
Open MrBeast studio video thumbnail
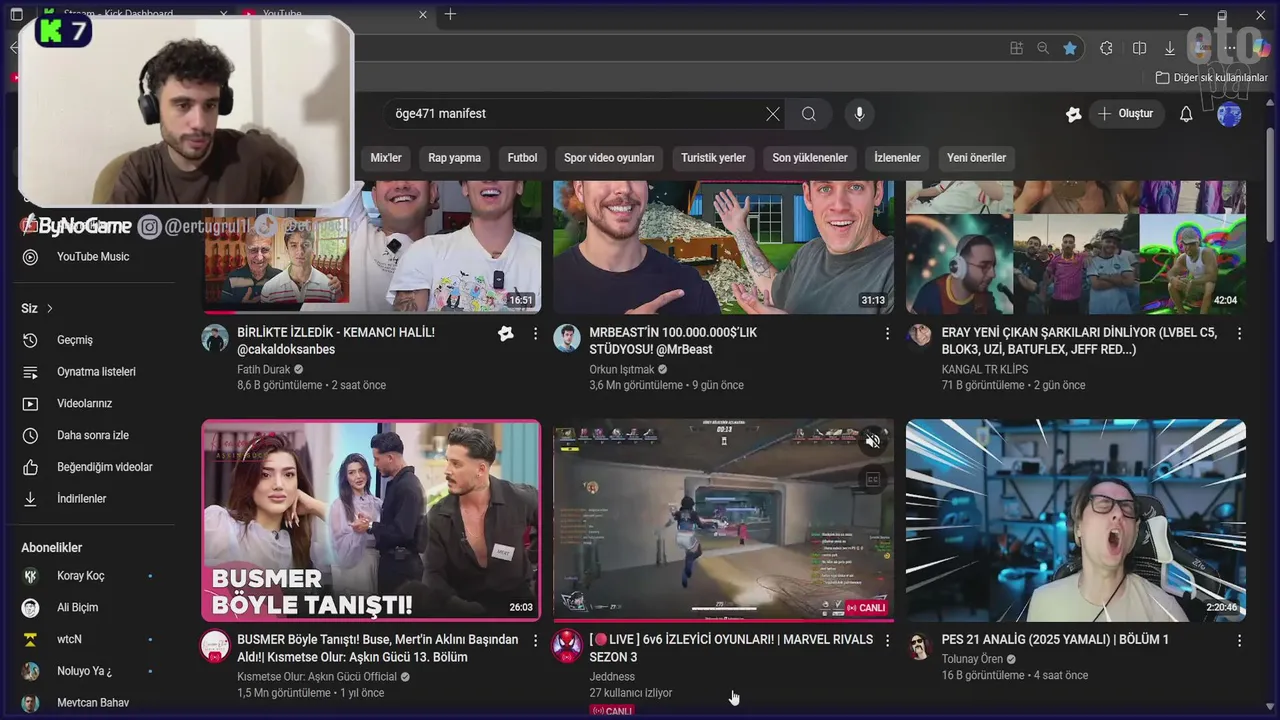click(x=724, y=247)
